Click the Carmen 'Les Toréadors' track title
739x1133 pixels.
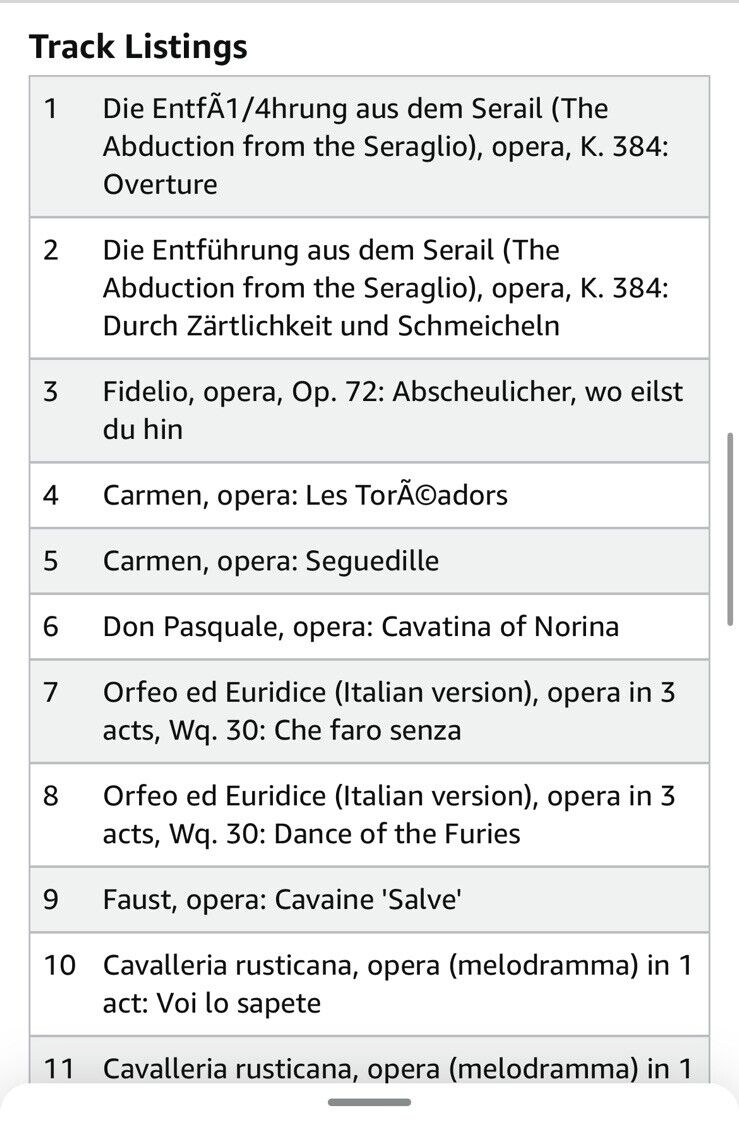(305, 495)
